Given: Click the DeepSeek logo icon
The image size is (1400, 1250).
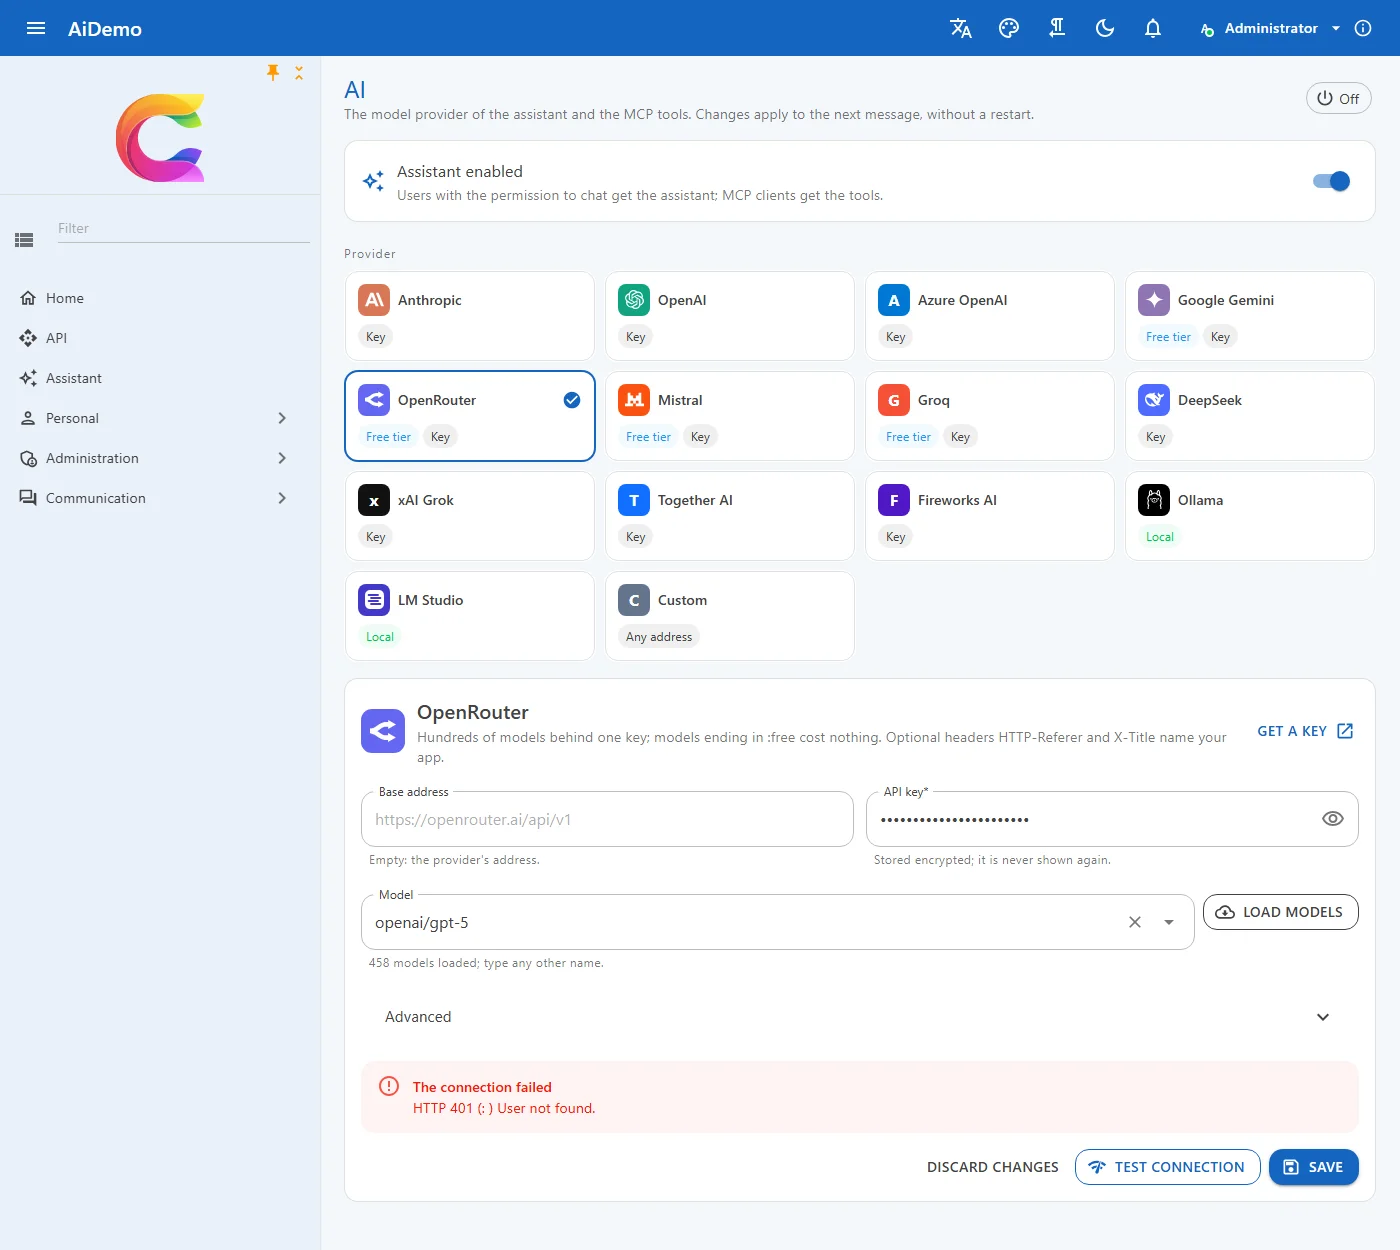Looking at the screenshot, I should [1154, 400].
